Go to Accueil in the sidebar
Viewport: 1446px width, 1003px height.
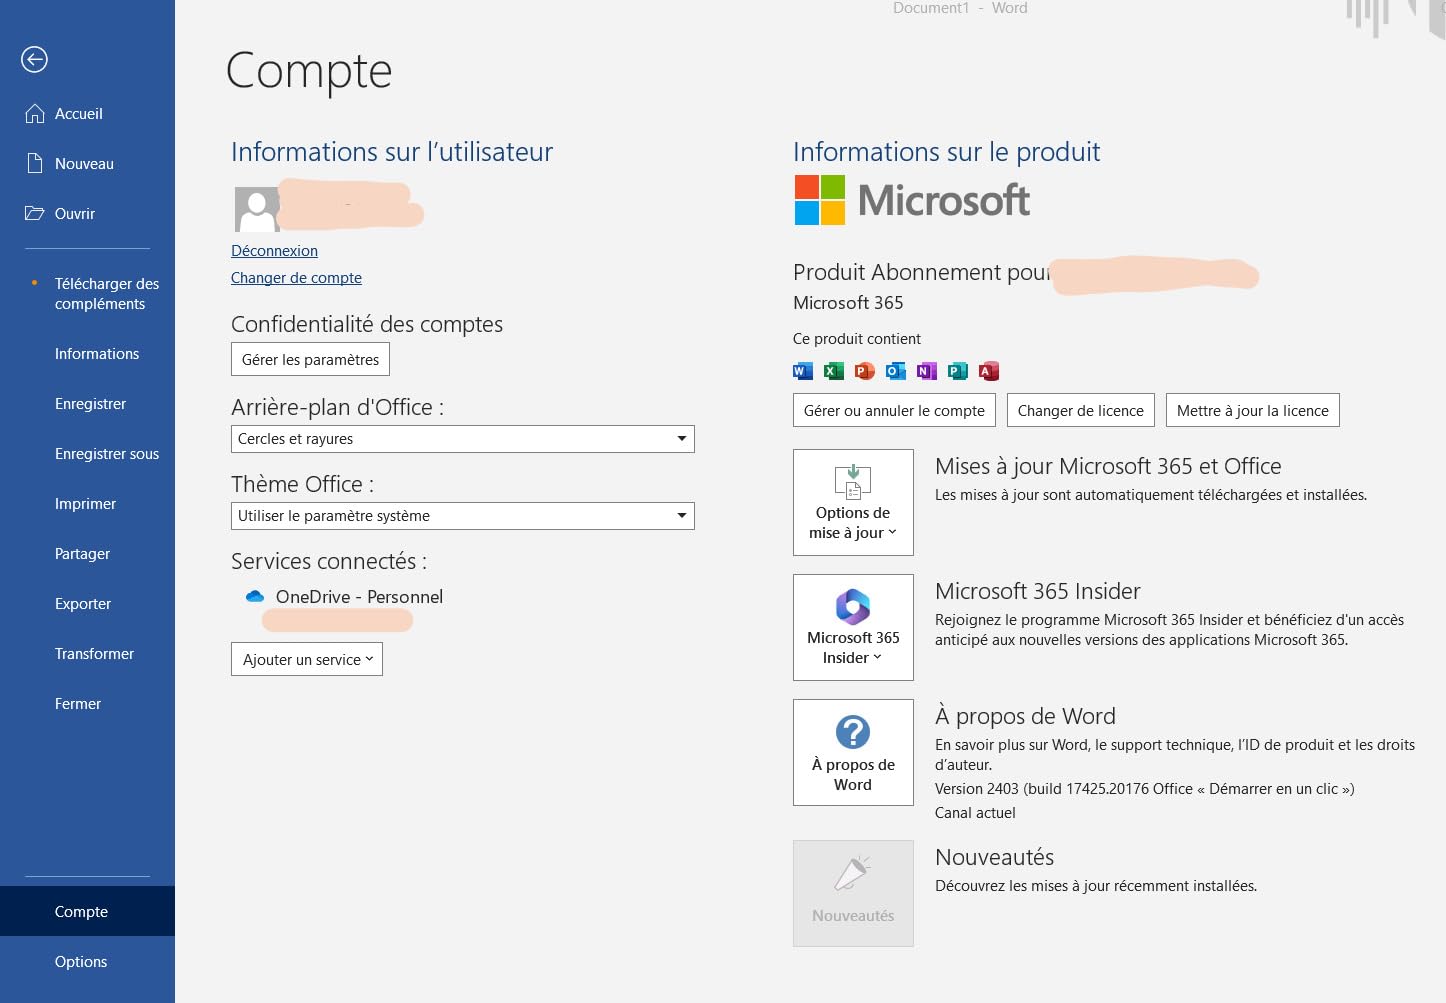point(87,114)
